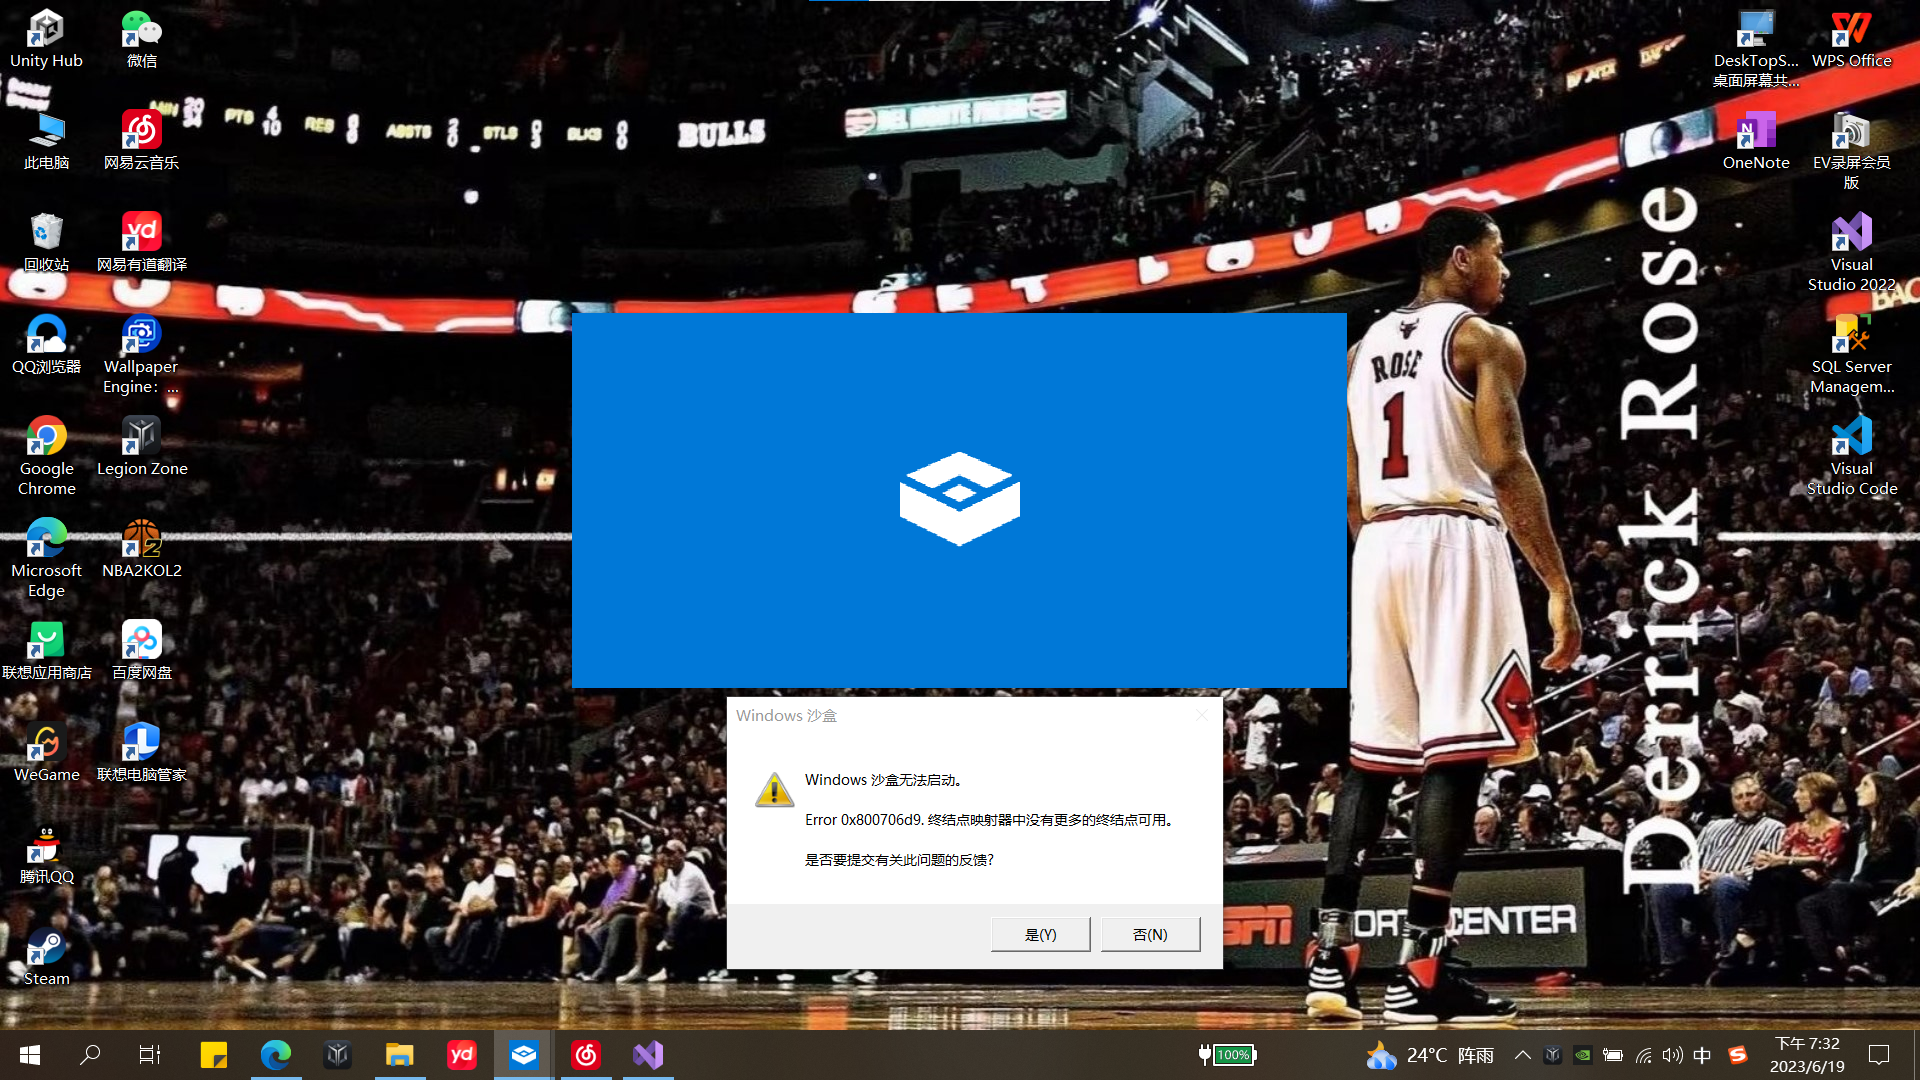Viewport: 1920px width, 1080px height.
Task: Open the notification center icon
Action: click(1879, 1054)
